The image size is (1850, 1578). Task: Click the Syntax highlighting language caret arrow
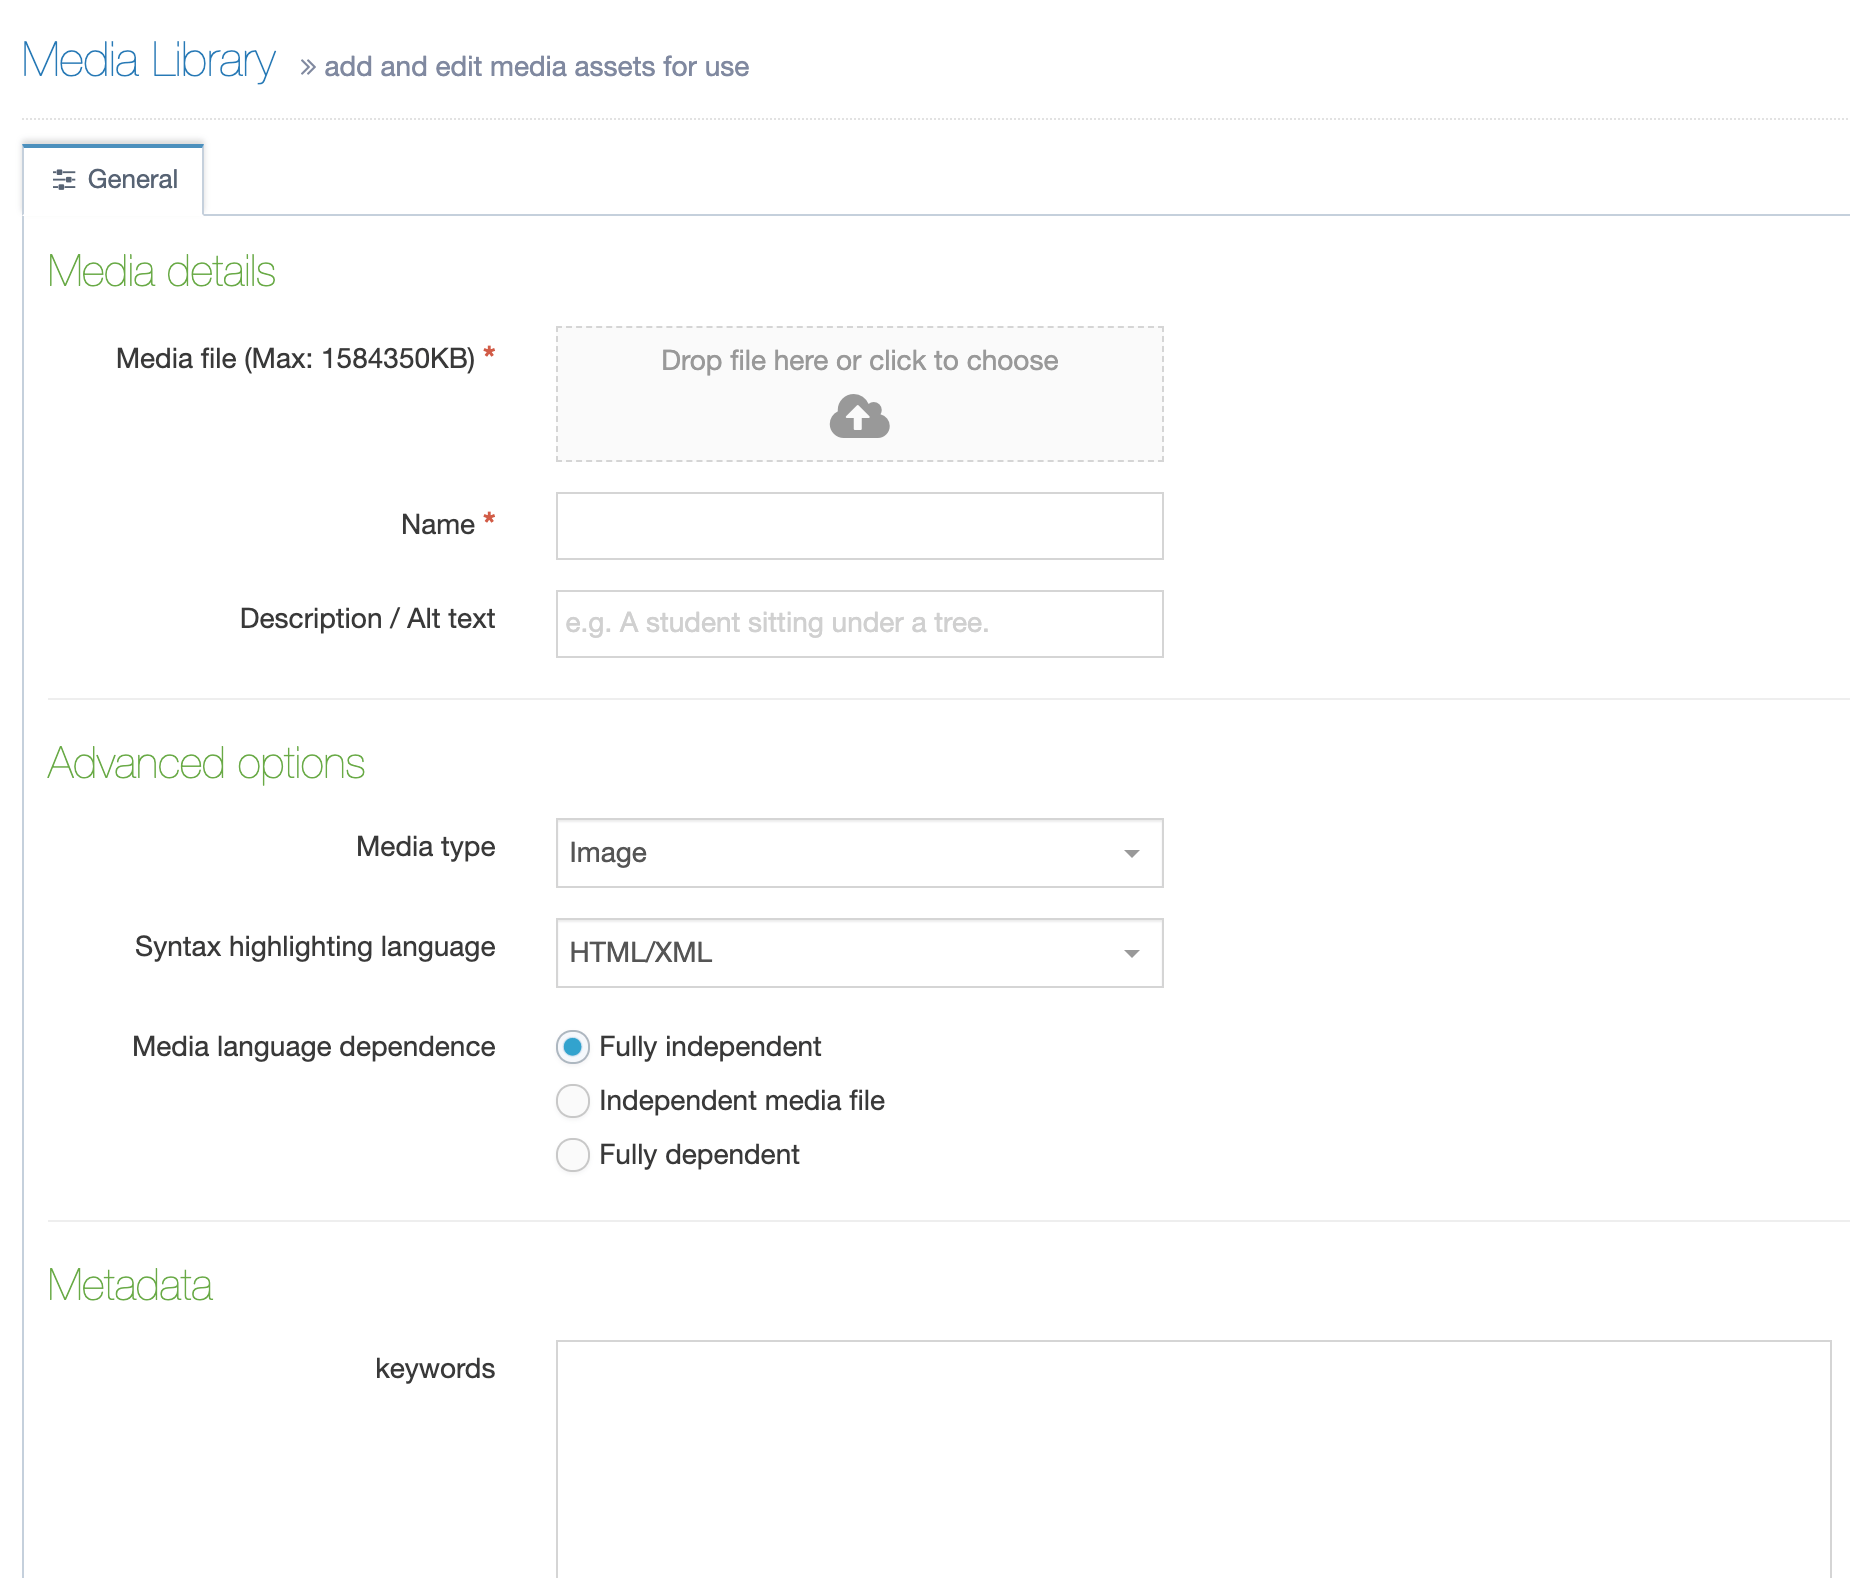click(x=1131, y=953)
